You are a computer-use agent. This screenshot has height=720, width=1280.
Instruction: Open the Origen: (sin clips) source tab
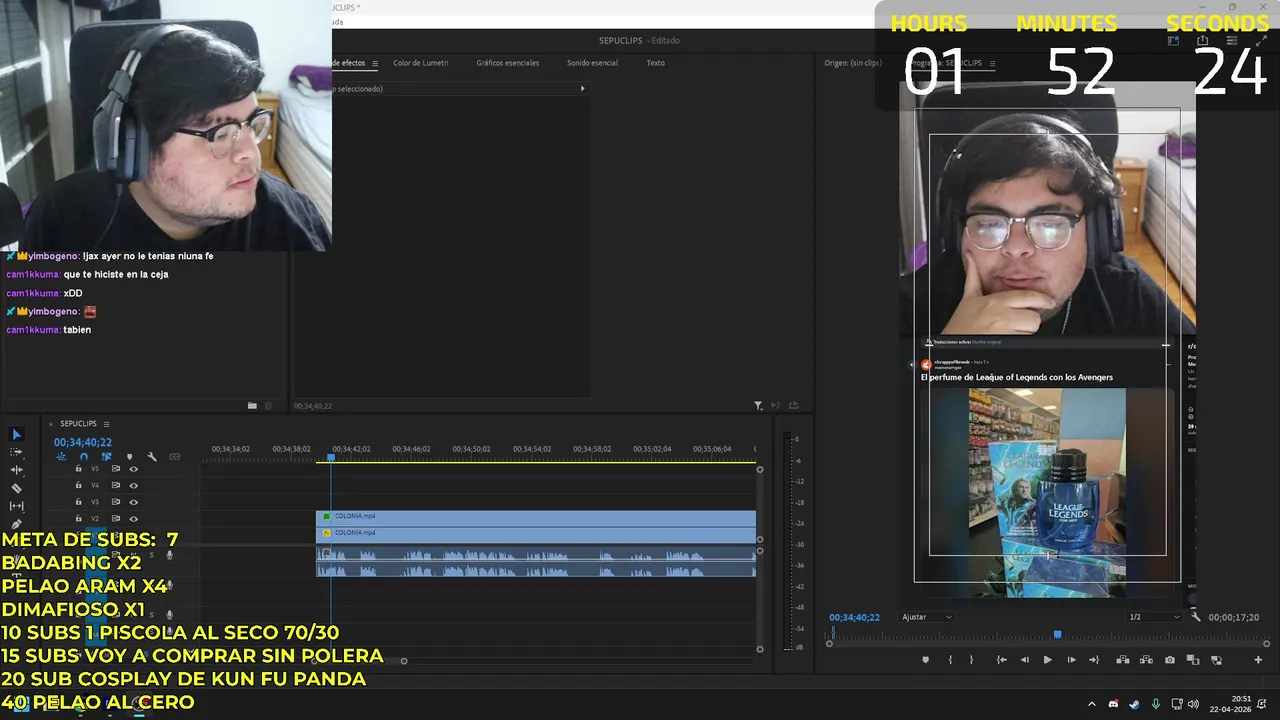pyautogui.click(x=853, y=63)
